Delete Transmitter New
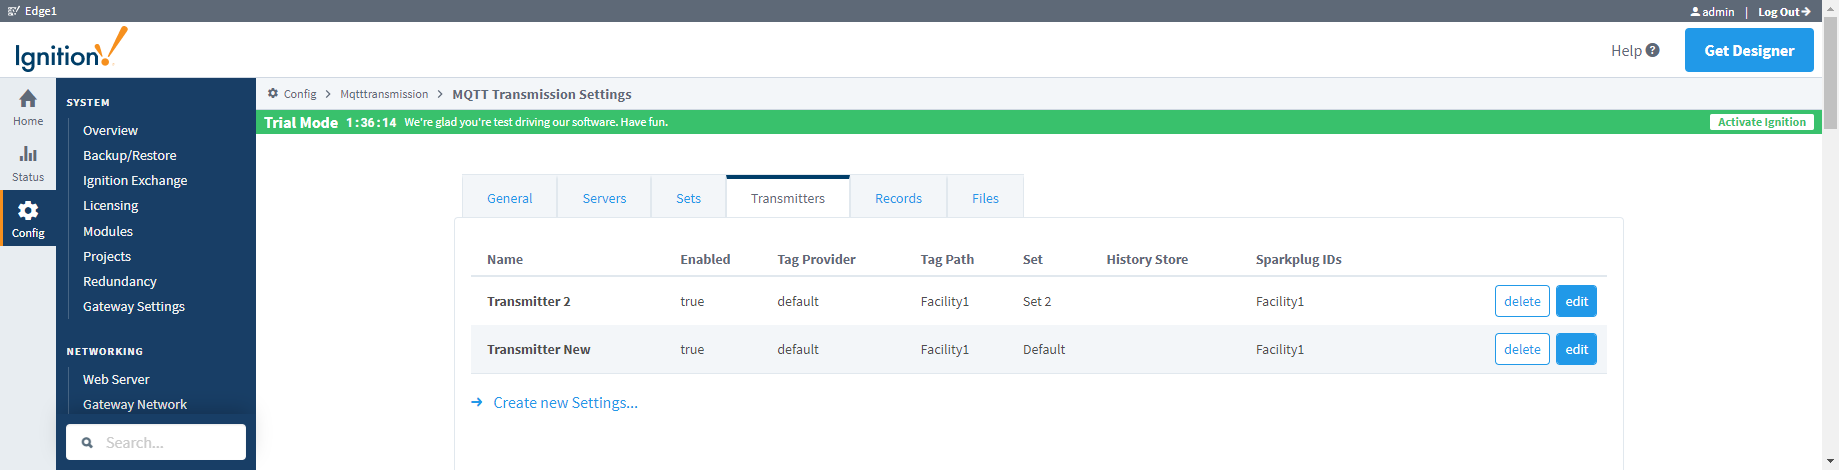 click(1522, 349)
